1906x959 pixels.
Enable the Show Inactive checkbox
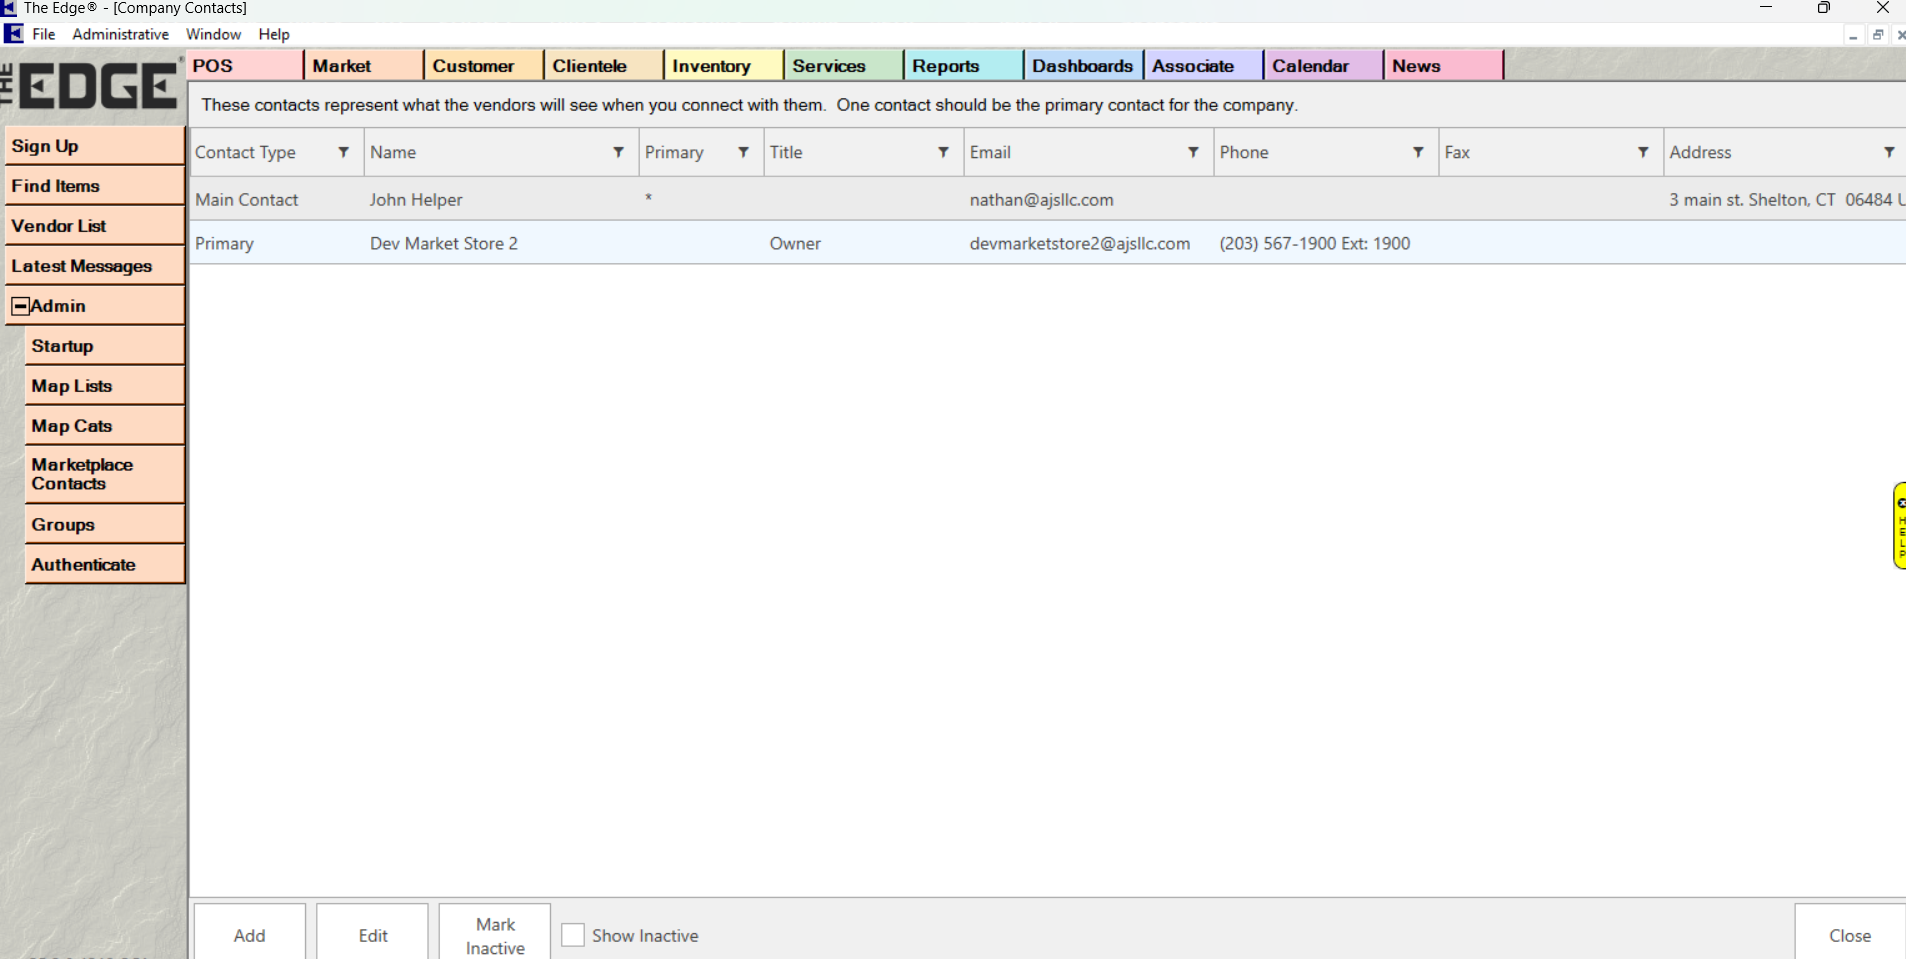point(573,935)
